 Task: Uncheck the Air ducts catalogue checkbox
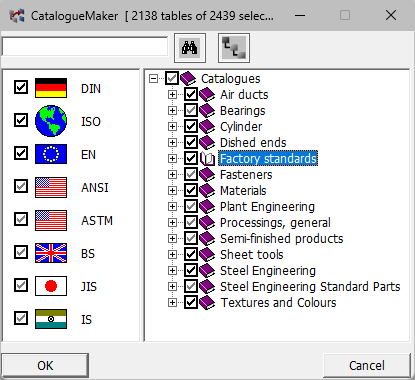tap(191, 95)
